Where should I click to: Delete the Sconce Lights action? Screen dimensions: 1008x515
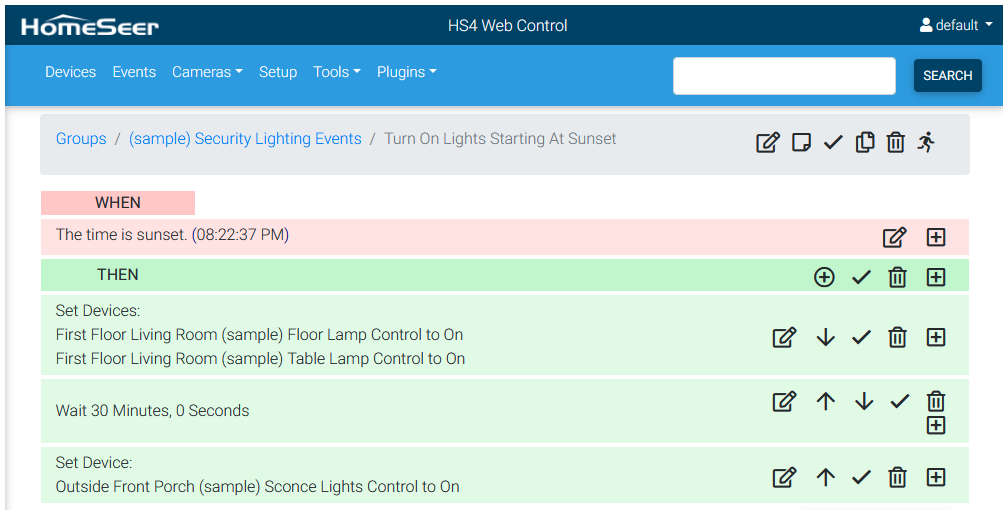point(898,477)
